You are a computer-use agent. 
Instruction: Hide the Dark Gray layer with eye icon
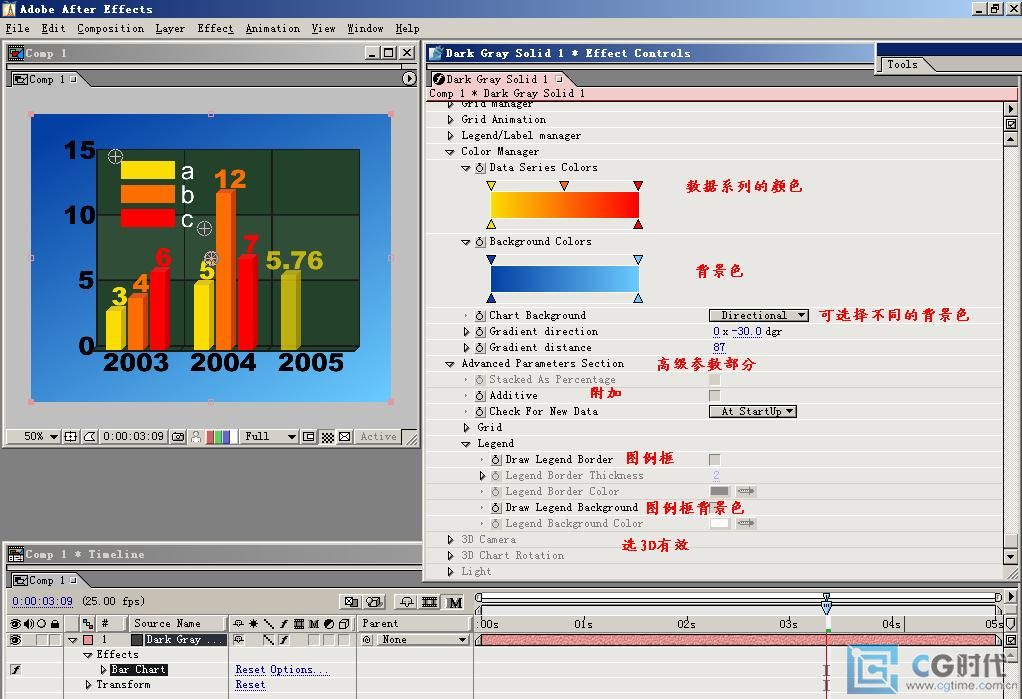click(x=15, y=640)
